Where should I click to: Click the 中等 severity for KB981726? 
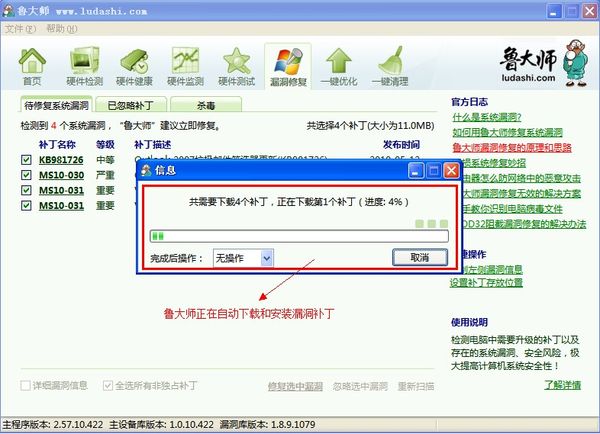coord(105,160)
